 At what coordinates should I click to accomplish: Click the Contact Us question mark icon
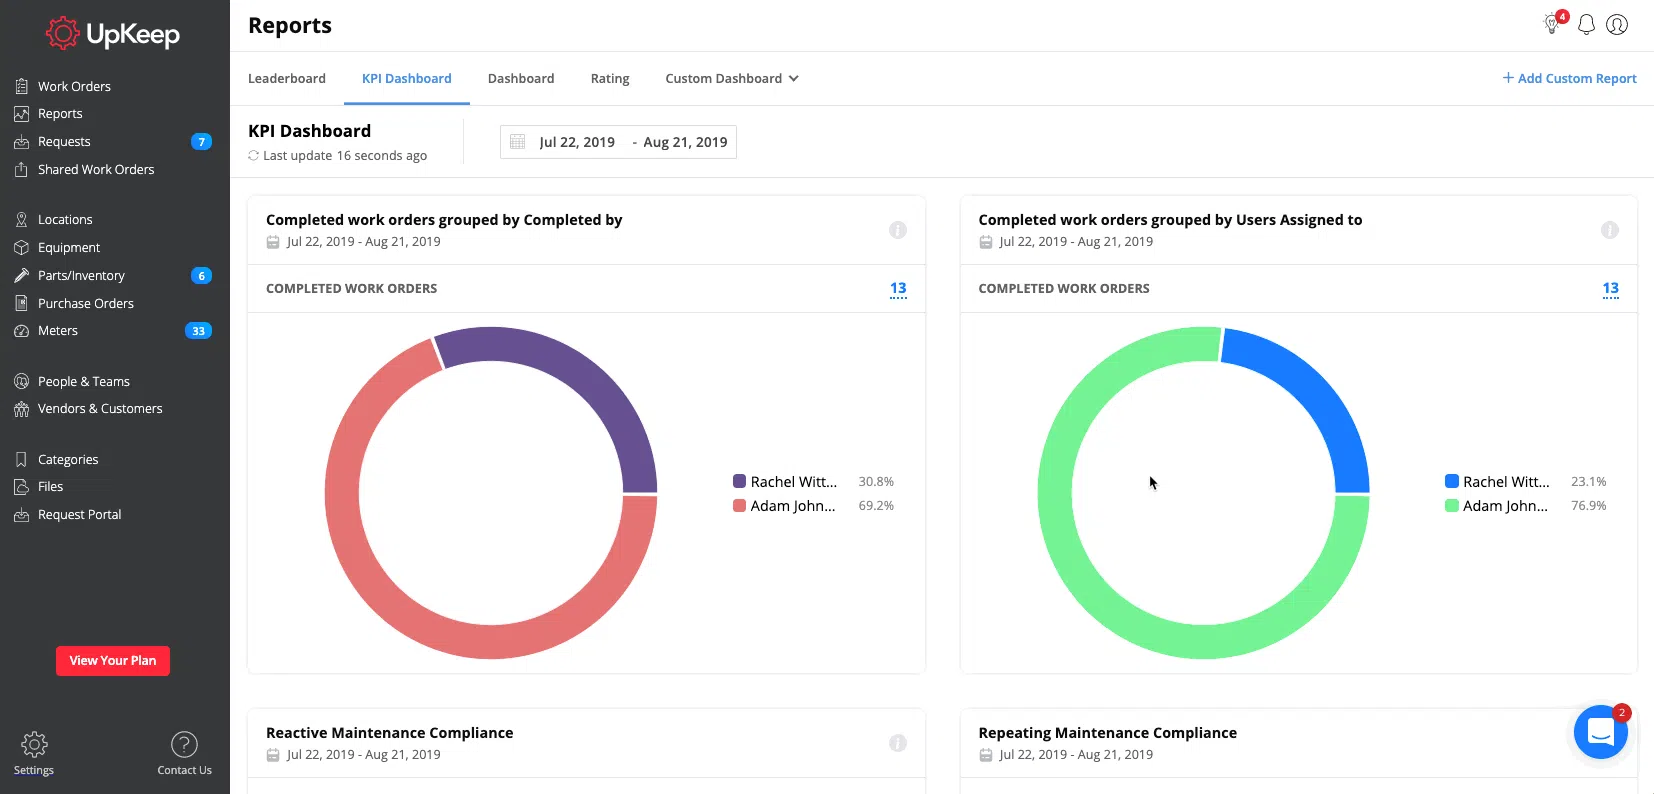[184, 745]
